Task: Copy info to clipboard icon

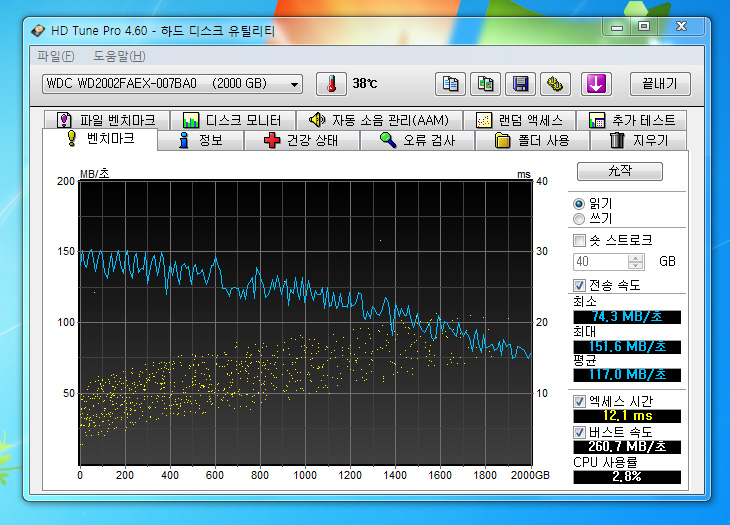Action: click(450, 84)
